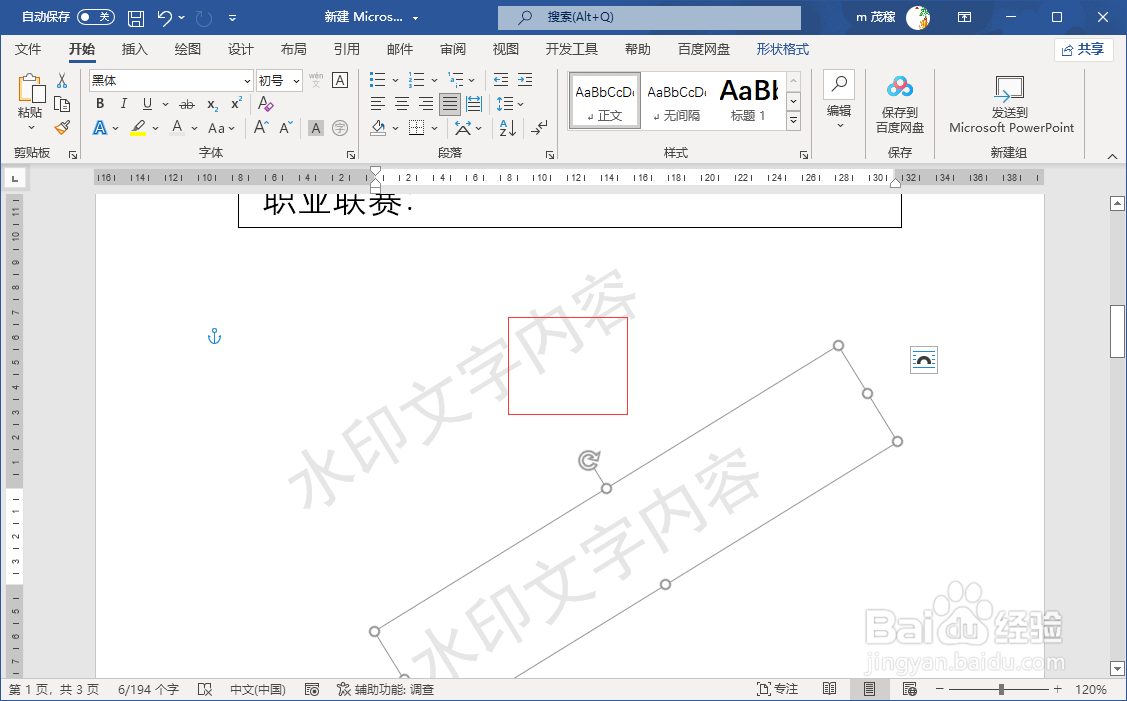Click the Copy icon

coord(62,104)
